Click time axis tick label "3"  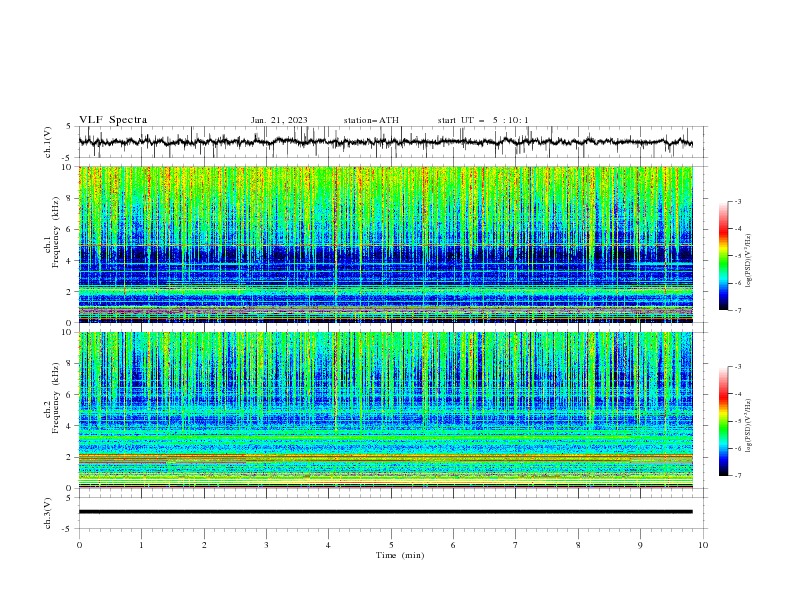266,545
